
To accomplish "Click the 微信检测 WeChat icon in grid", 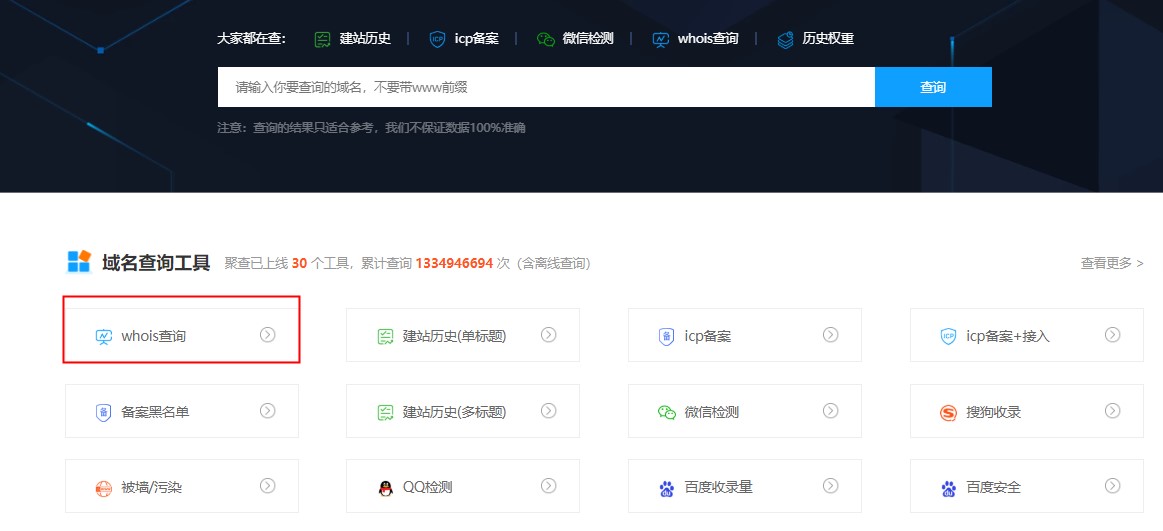I will (667, 412).
